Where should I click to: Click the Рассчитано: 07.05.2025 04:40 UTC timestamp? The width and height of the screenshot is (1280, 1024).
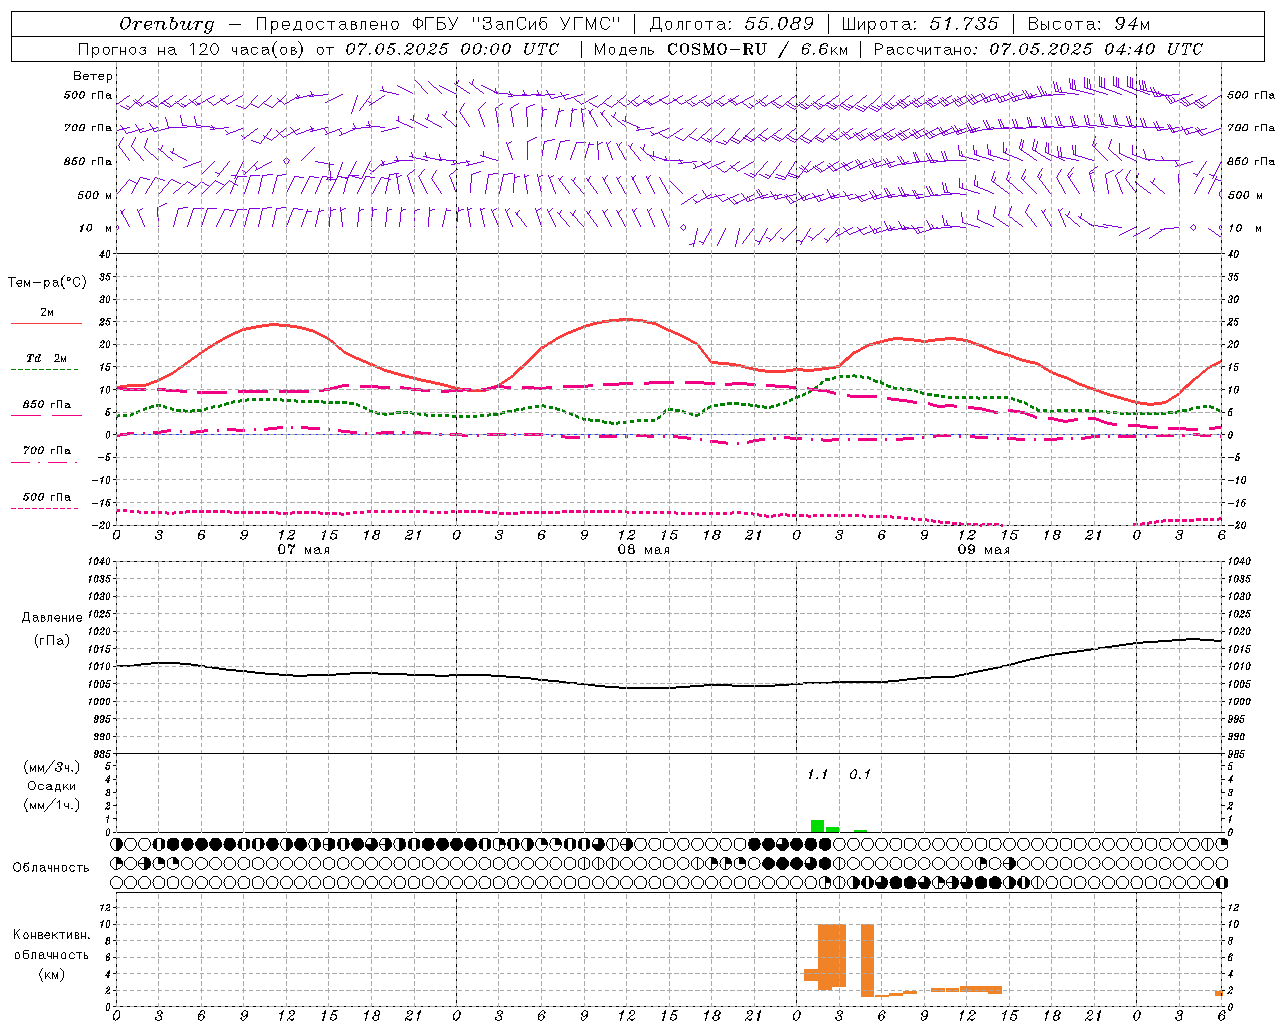coord(1038,49)
